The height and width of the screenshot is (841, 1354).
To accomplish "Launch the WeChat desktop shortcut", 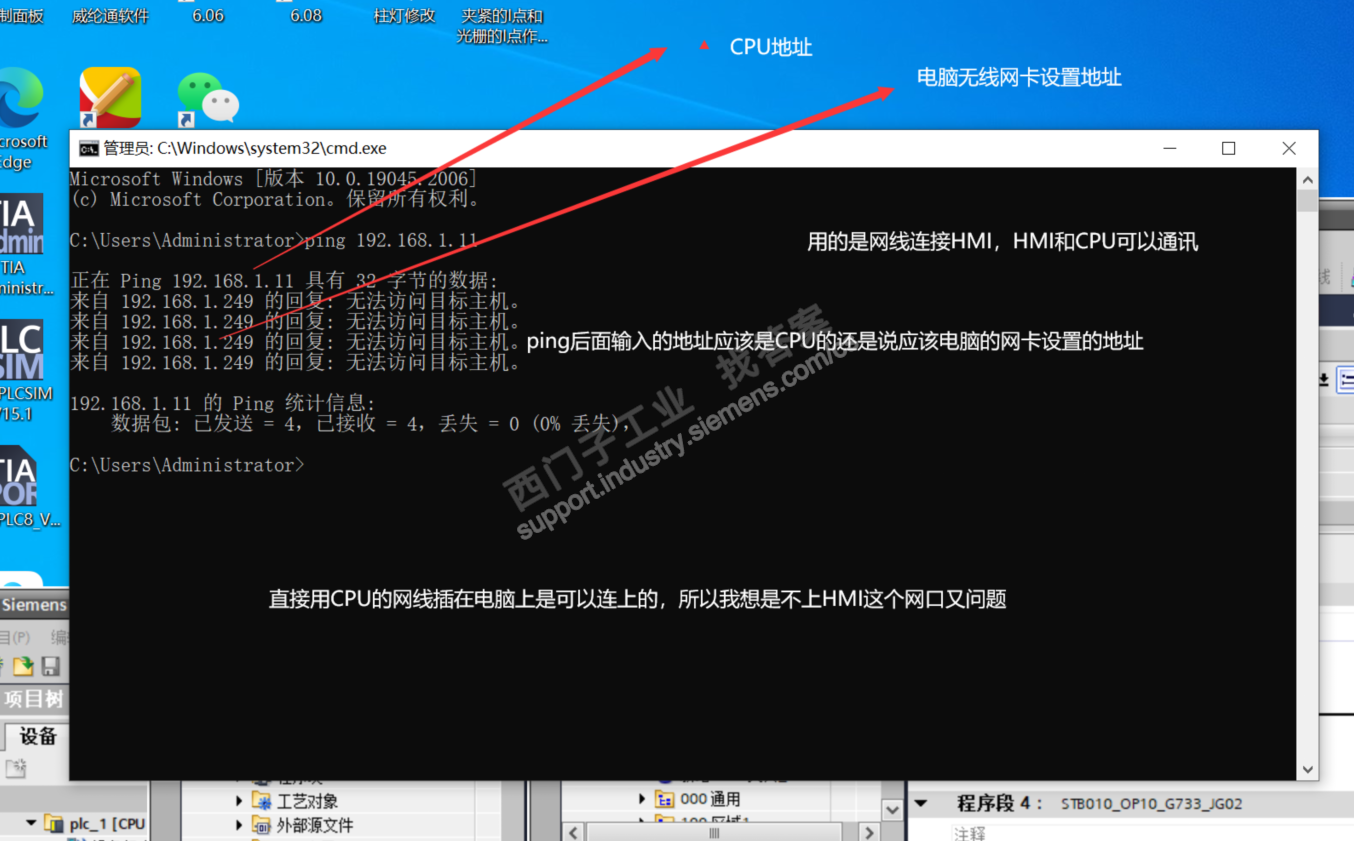I will (x=208, y=99).
